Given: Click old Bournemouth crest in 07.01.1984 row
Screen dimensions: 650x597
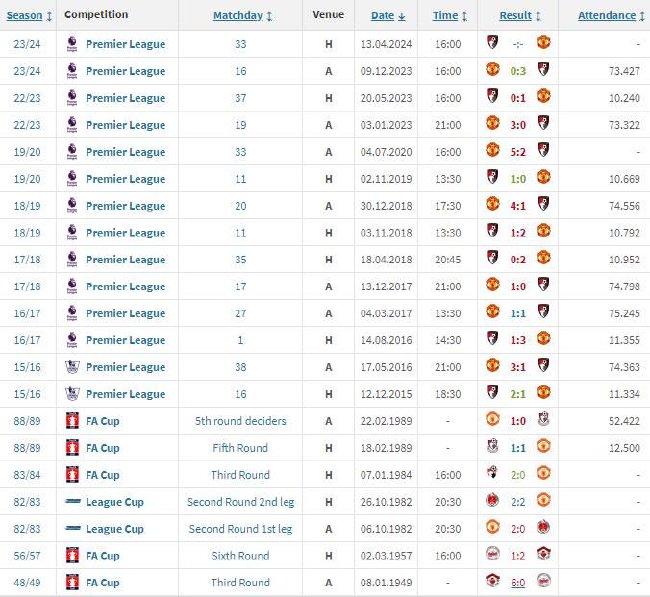Looking at the screenshot, I should tap(492, 473).
